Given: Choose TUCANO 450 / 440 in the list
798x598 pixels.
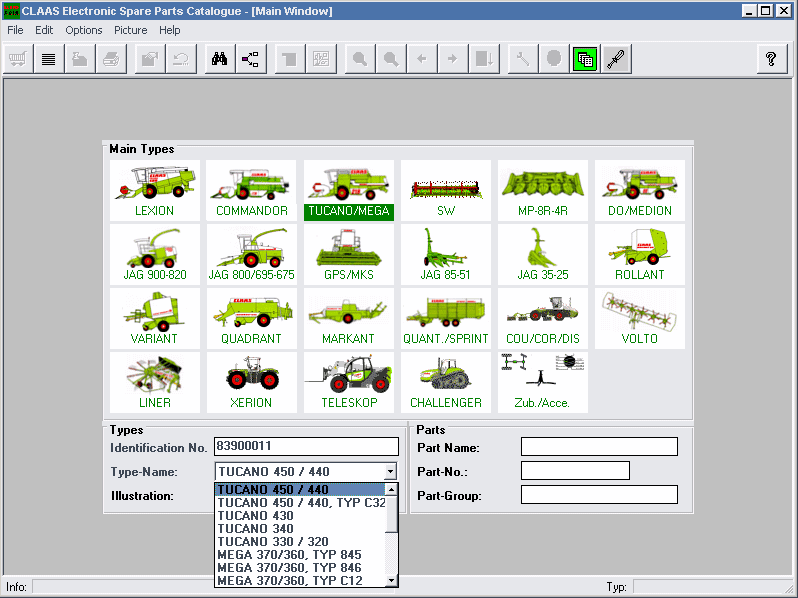Looking at the screenshot, I should (300, 490).
